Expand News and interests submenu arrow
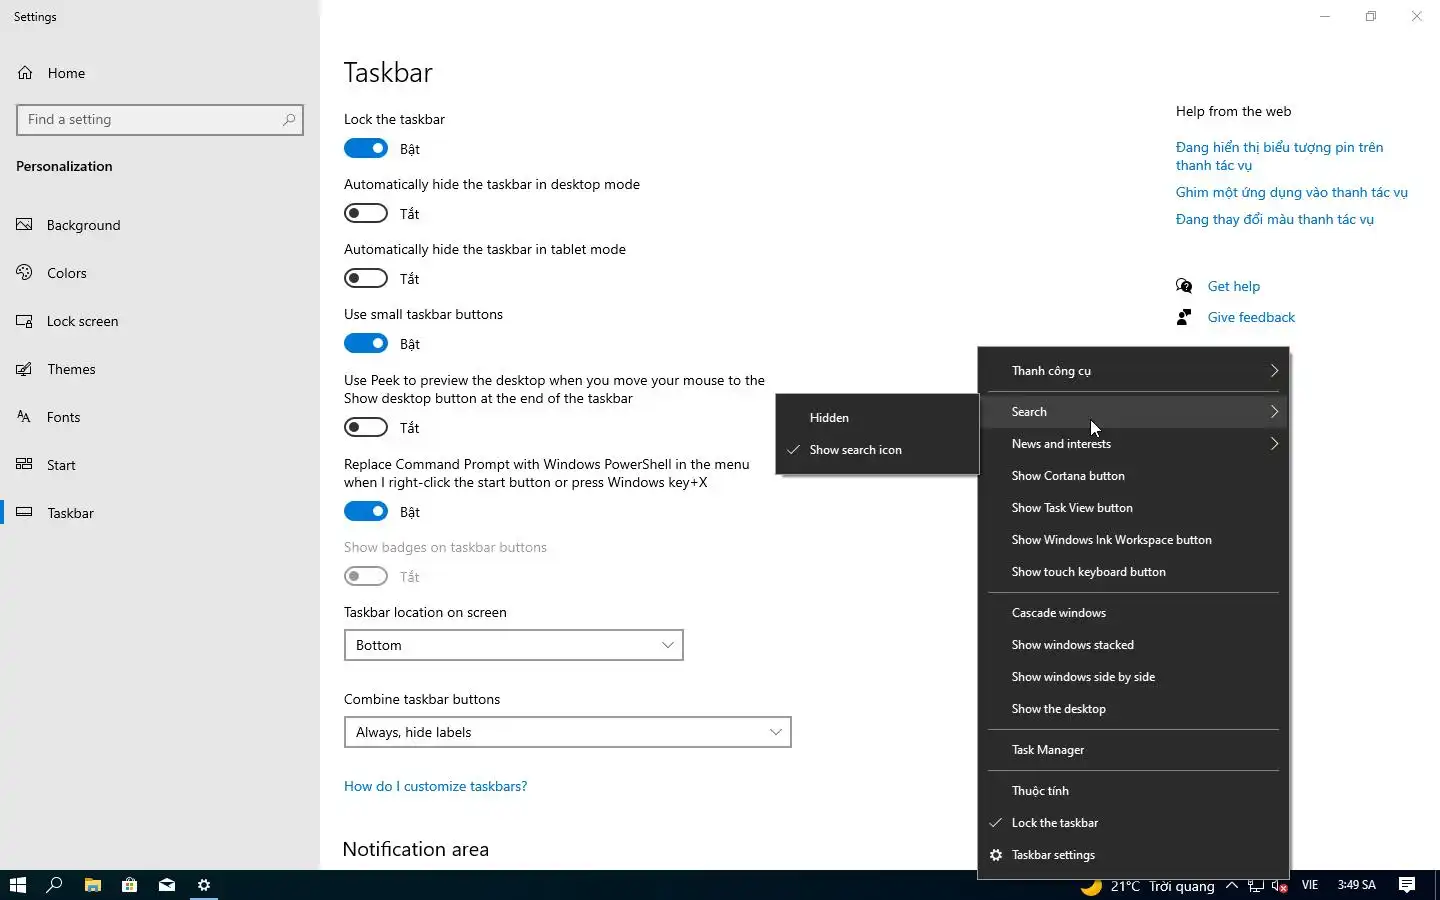 coord(1274,444)
